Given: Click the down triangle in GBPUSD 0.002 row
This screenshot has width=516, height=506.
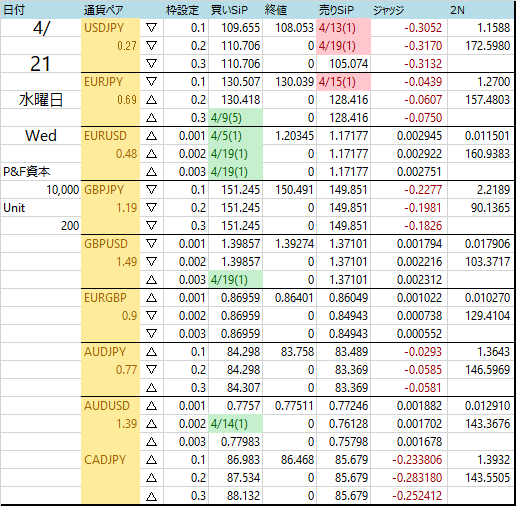Looking at the screenshot, I should [x=152, y=262].
